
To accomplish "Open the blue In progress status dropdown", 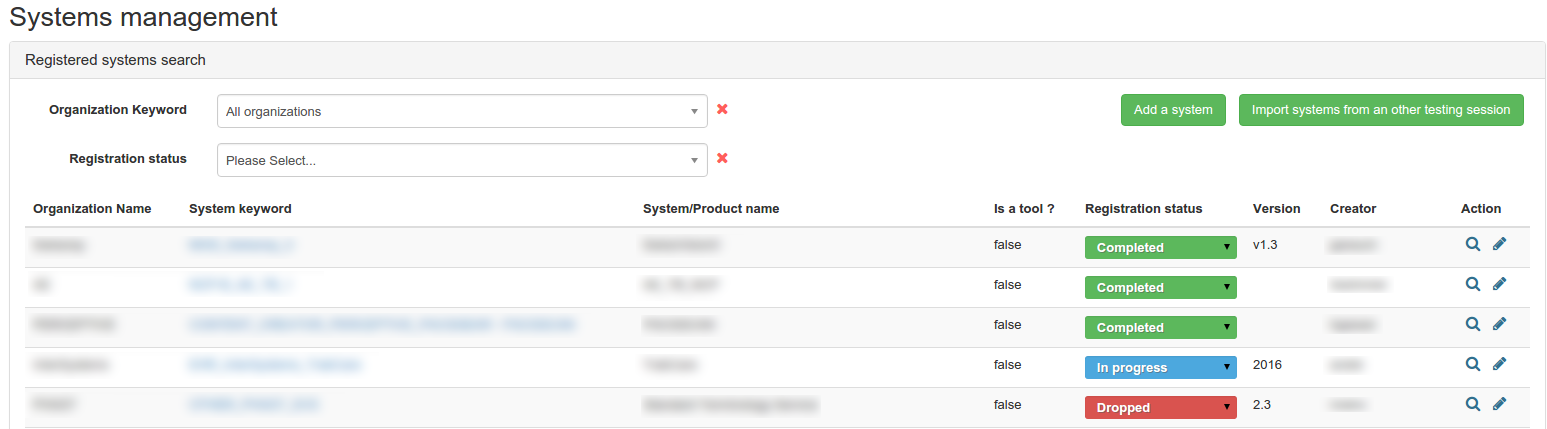I will (1160, 367).
